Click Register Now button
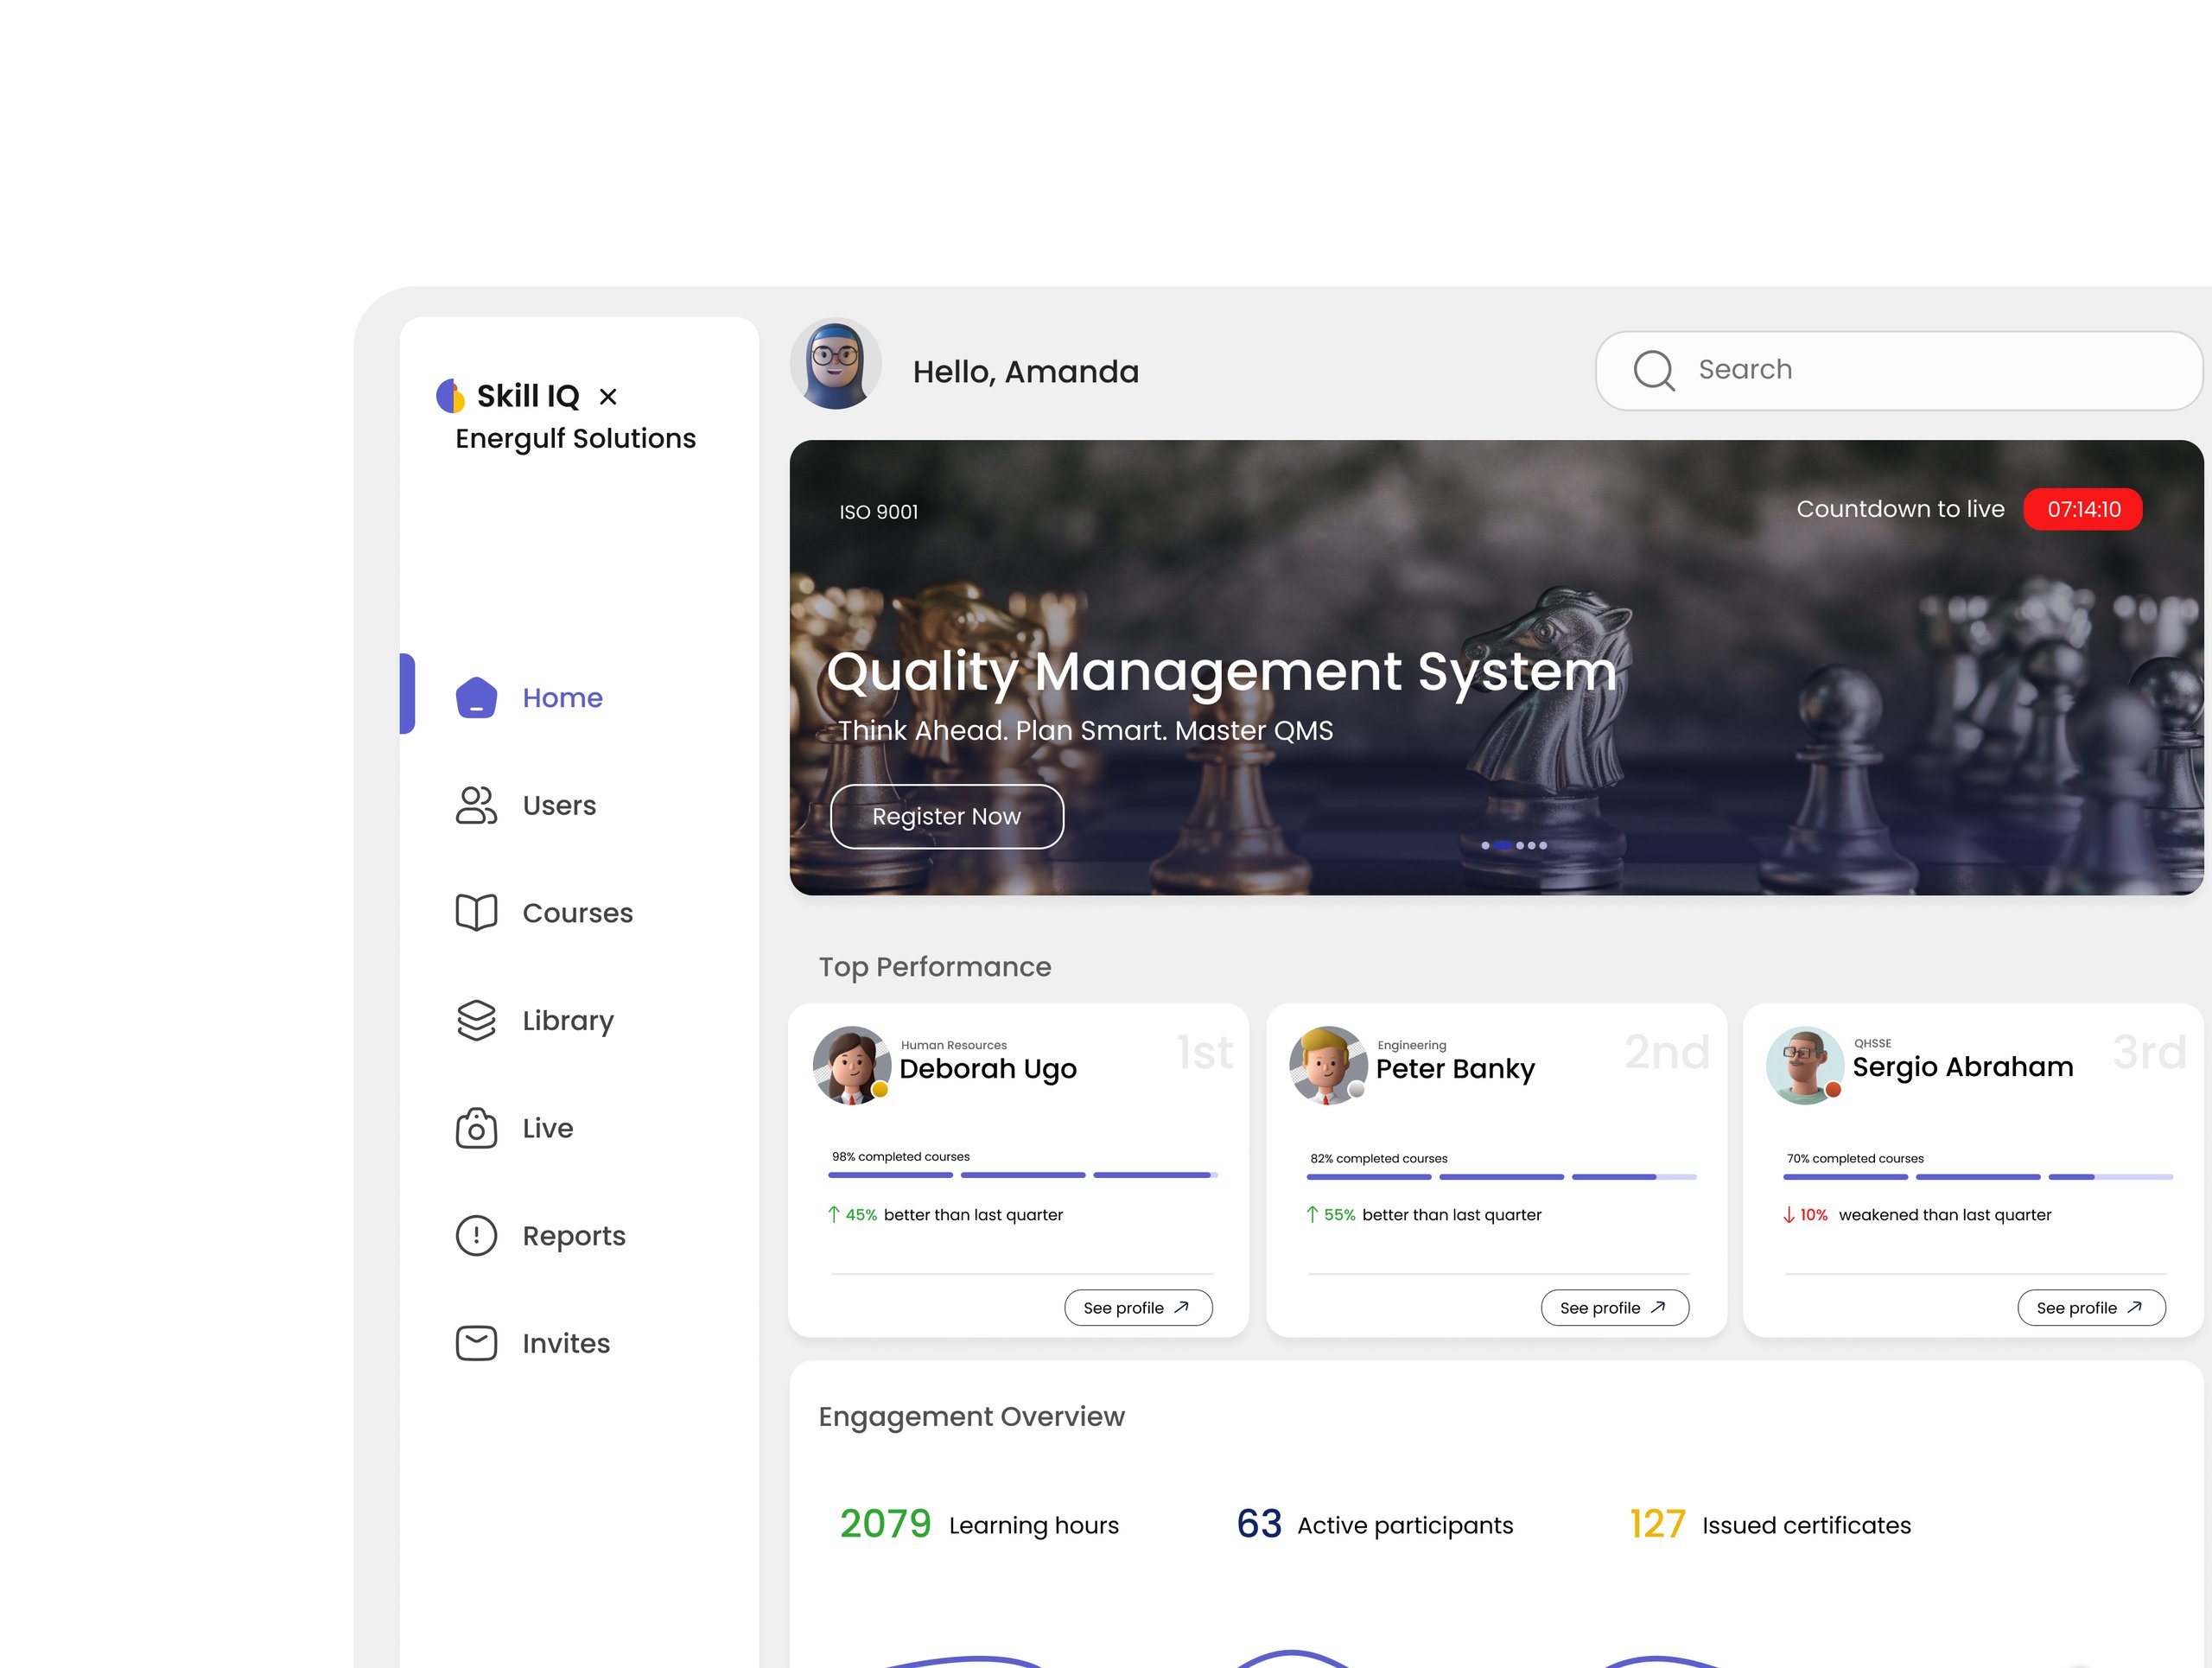2212x1668 pixels. tap(947, 816)
